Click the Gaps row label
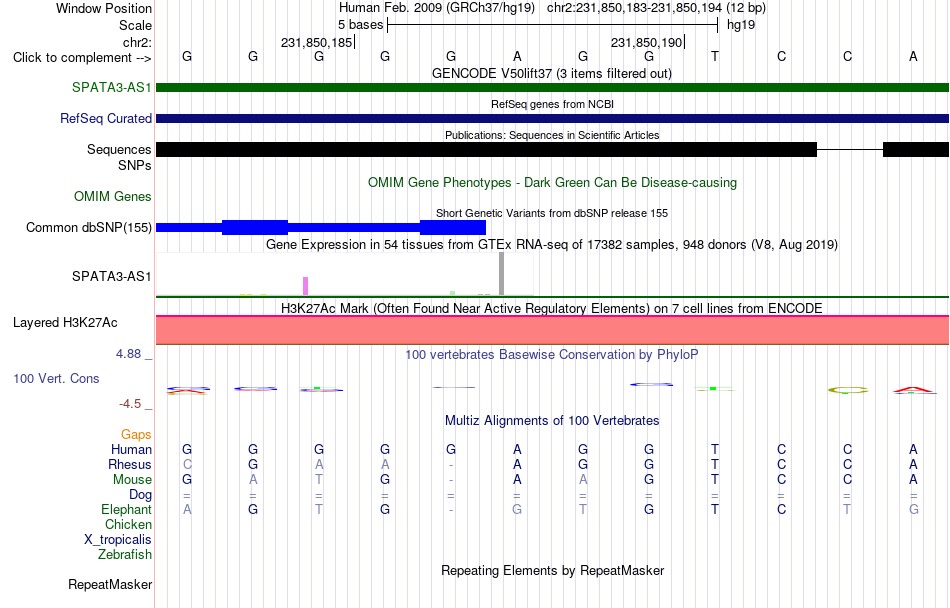 tap(136, 435)
